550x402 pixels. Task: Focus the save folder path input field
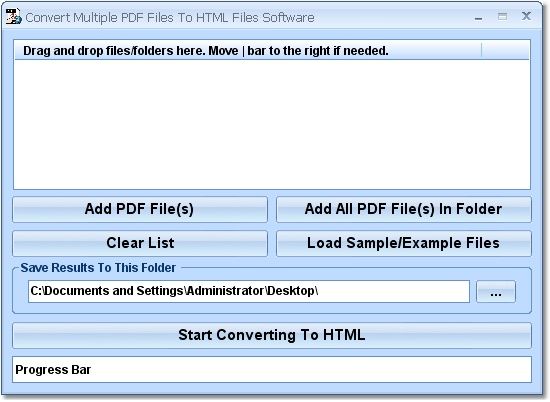[249, 291]
